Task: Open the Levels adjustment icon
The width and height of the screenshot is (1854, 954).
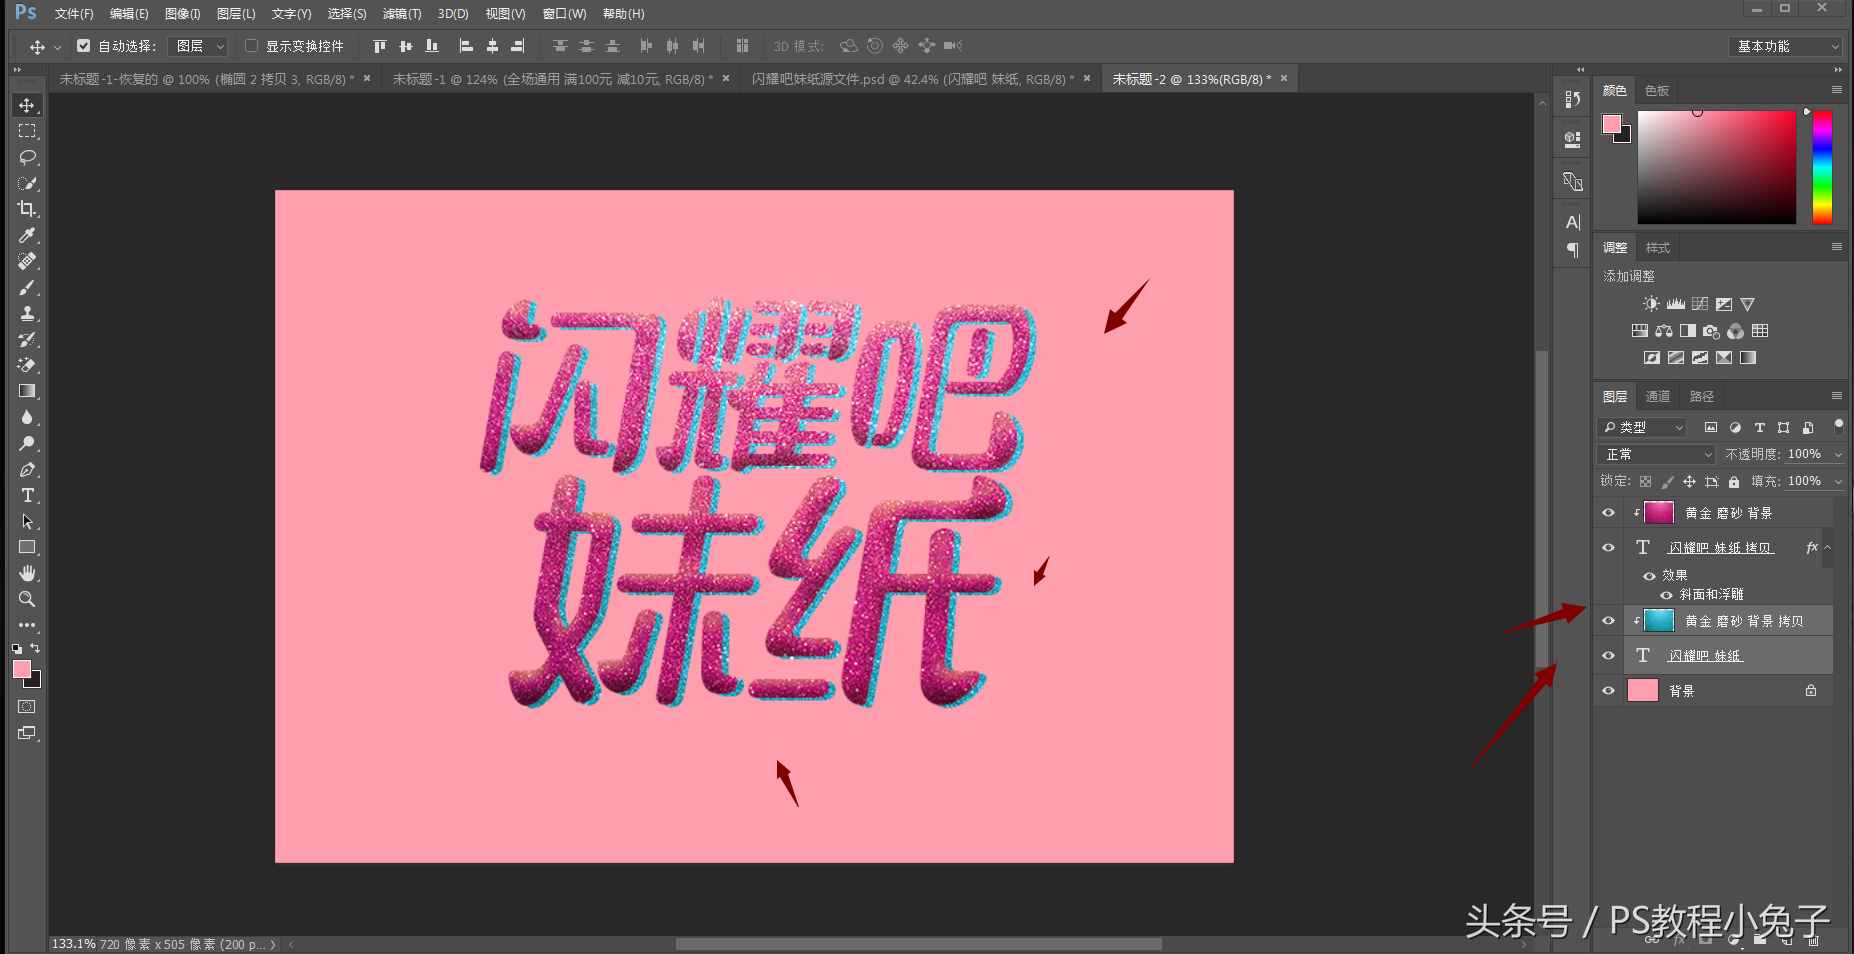Action: coord(1676,304)
